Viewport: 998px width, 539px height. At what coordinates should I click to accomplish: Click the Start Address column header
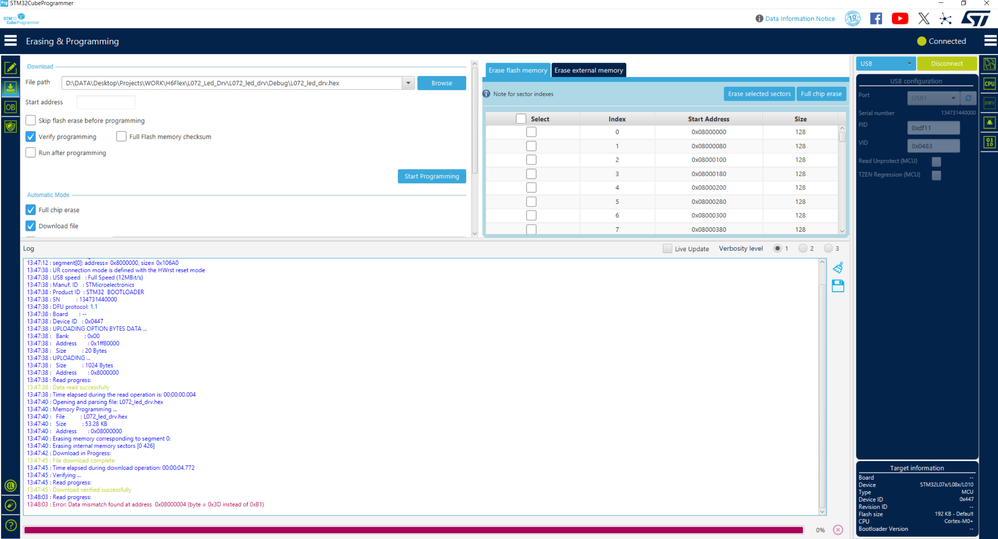pyautogui.click(x=708, y=119)
